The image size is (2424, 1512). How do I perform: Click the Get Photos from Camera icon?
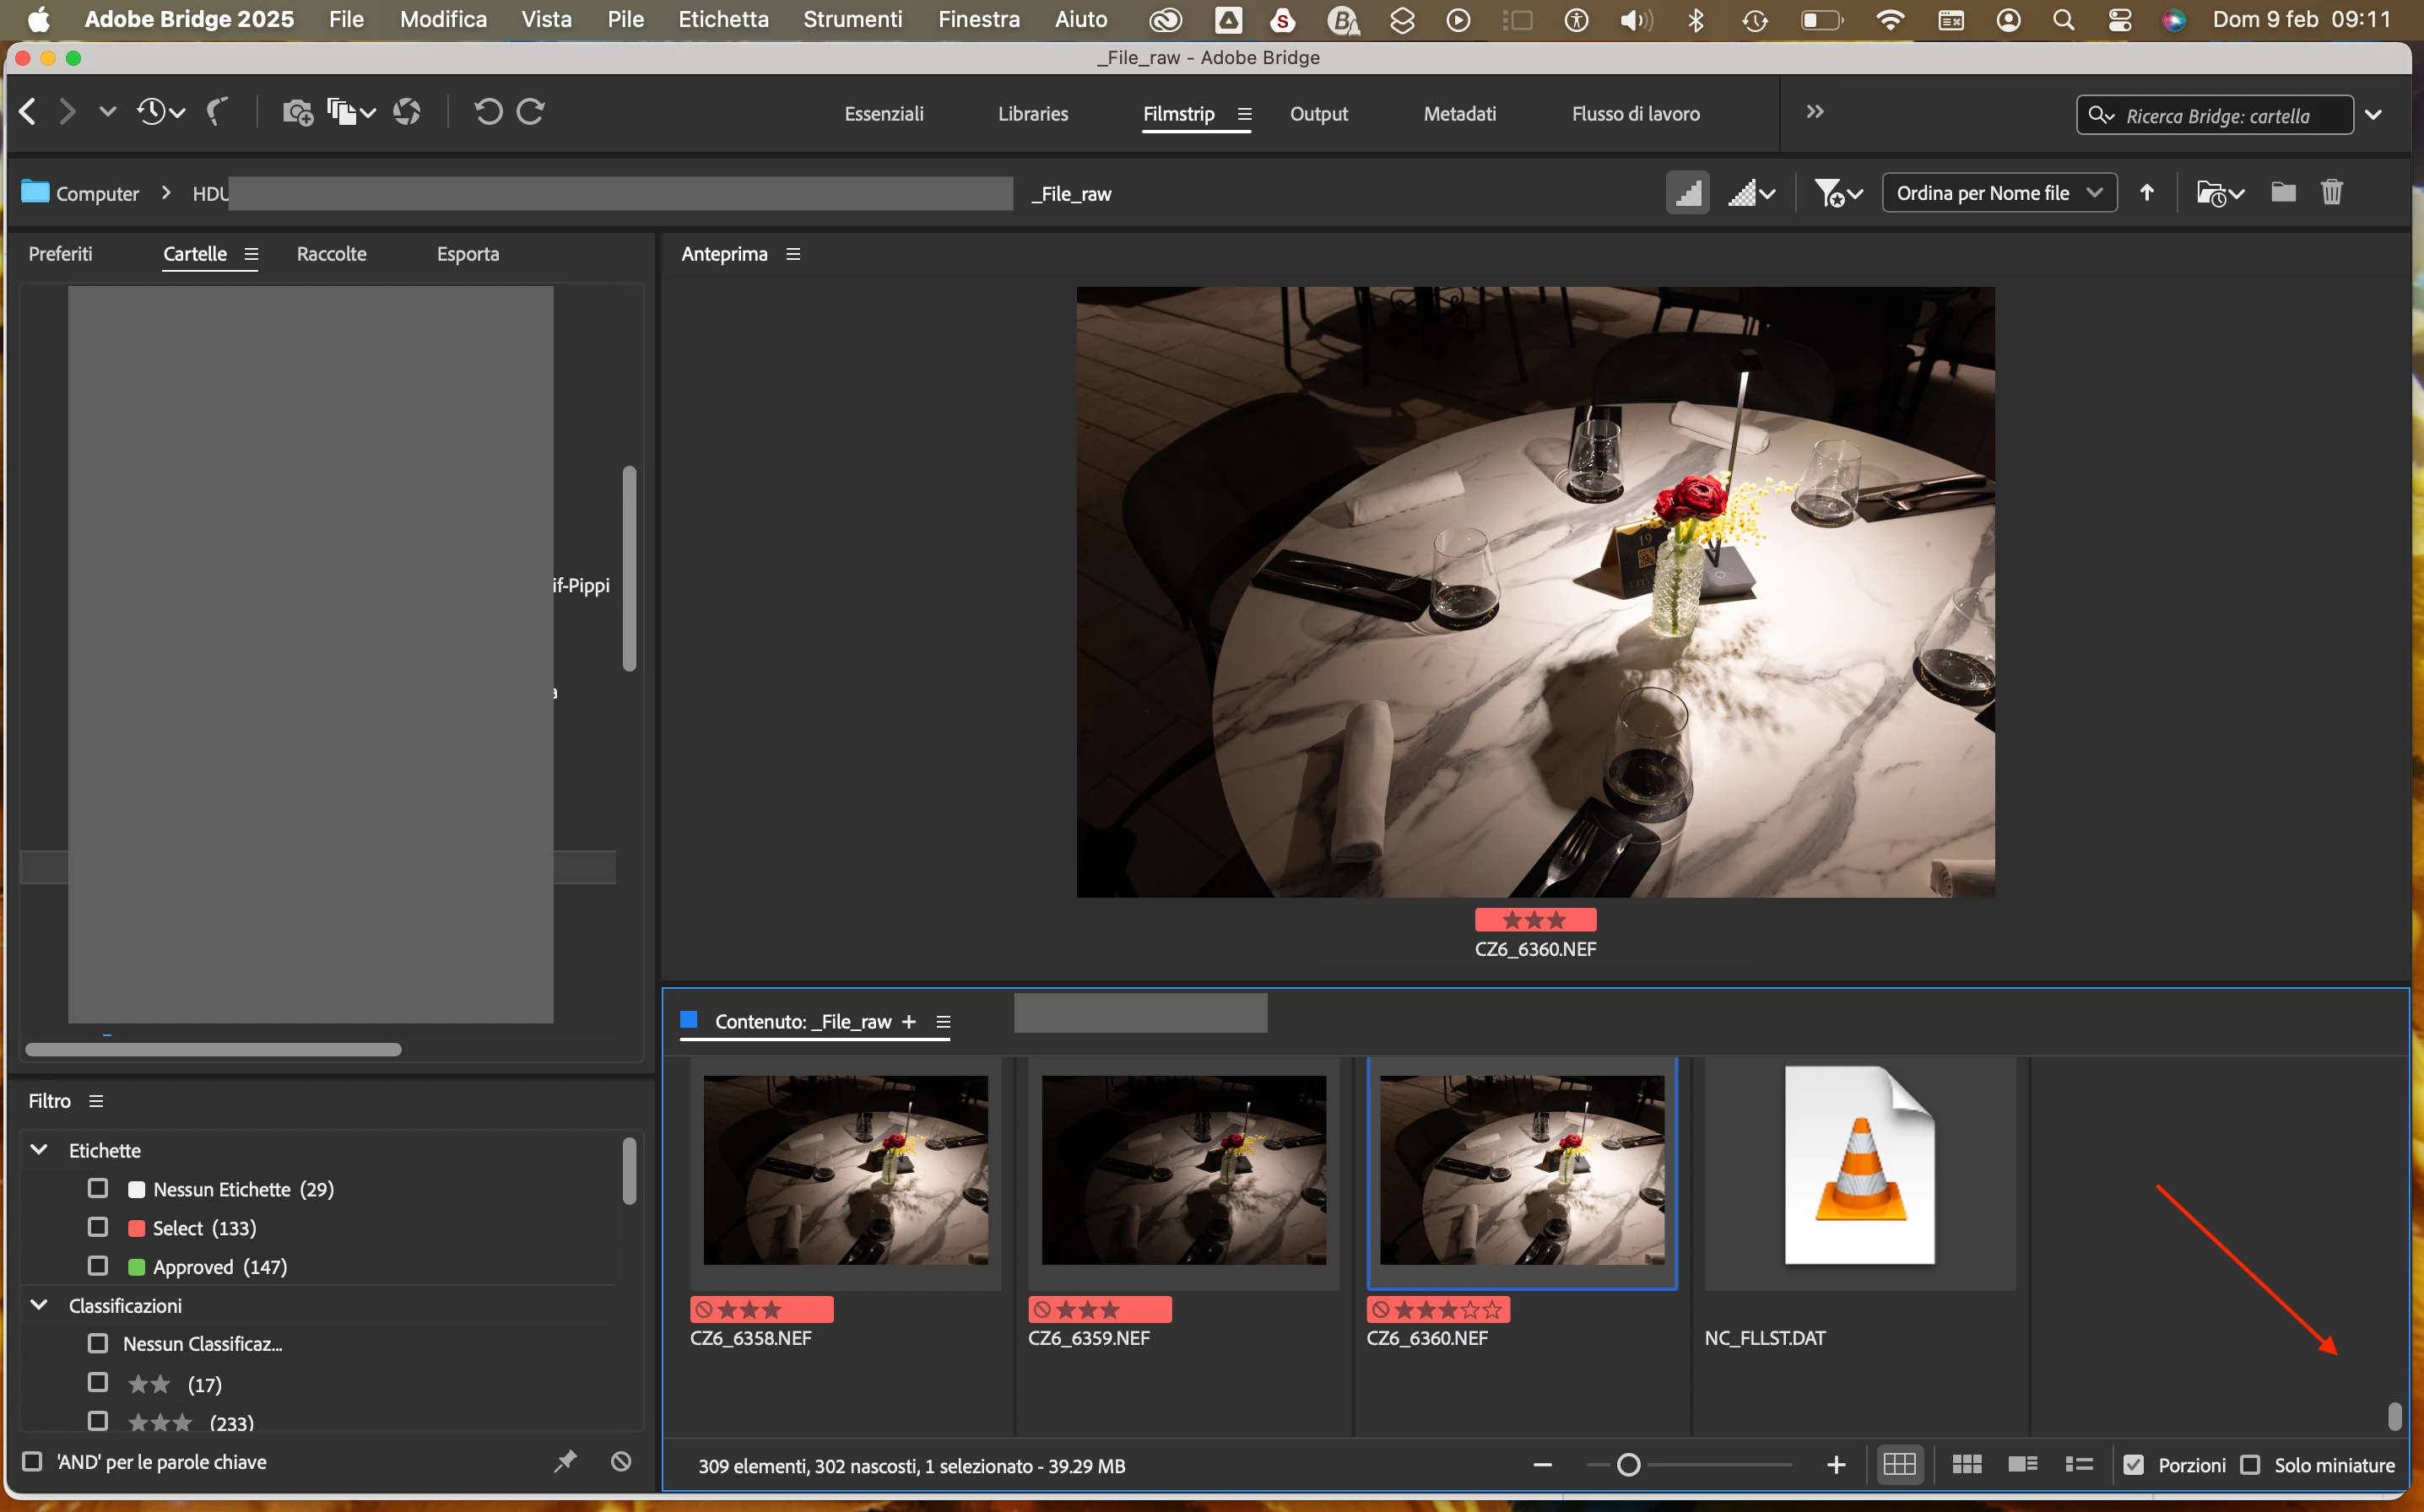[x=297, y=112]
